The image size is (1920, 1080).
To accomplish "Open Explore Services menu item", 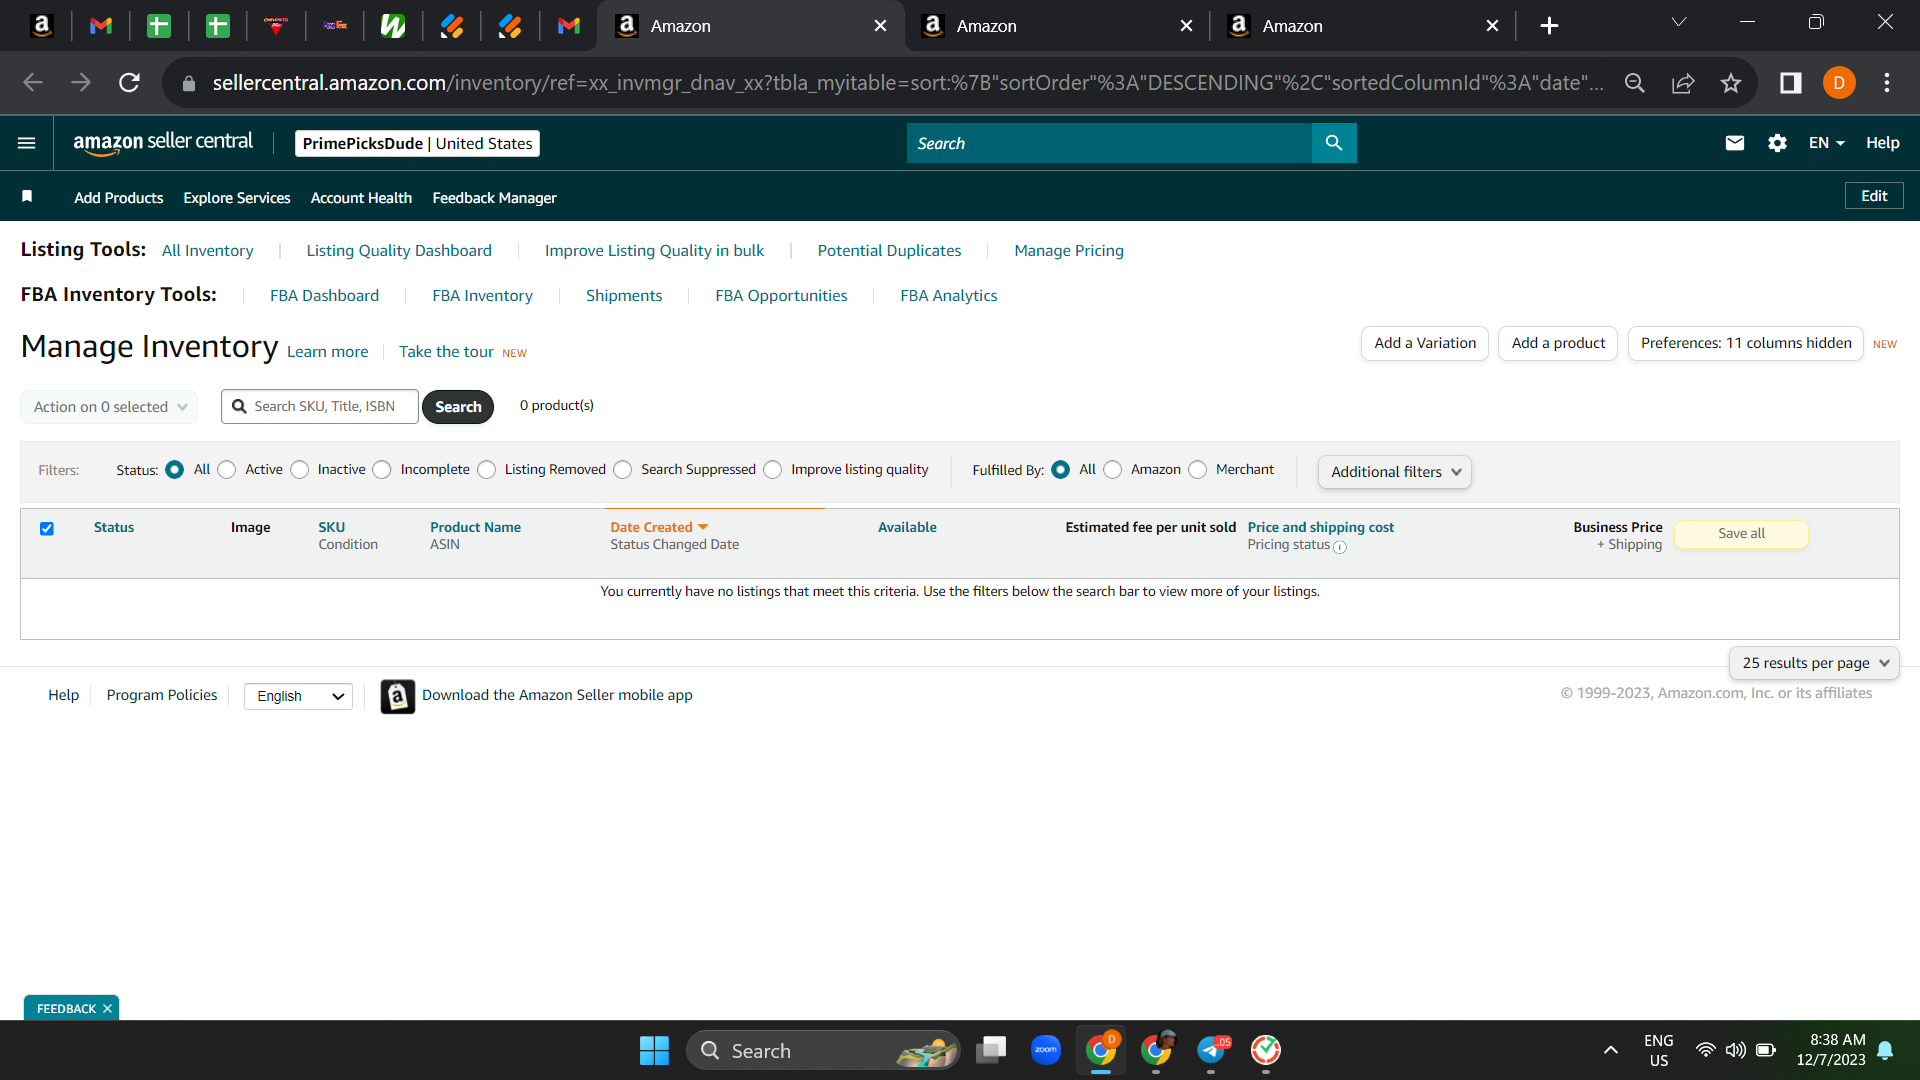I will point(237,198).
